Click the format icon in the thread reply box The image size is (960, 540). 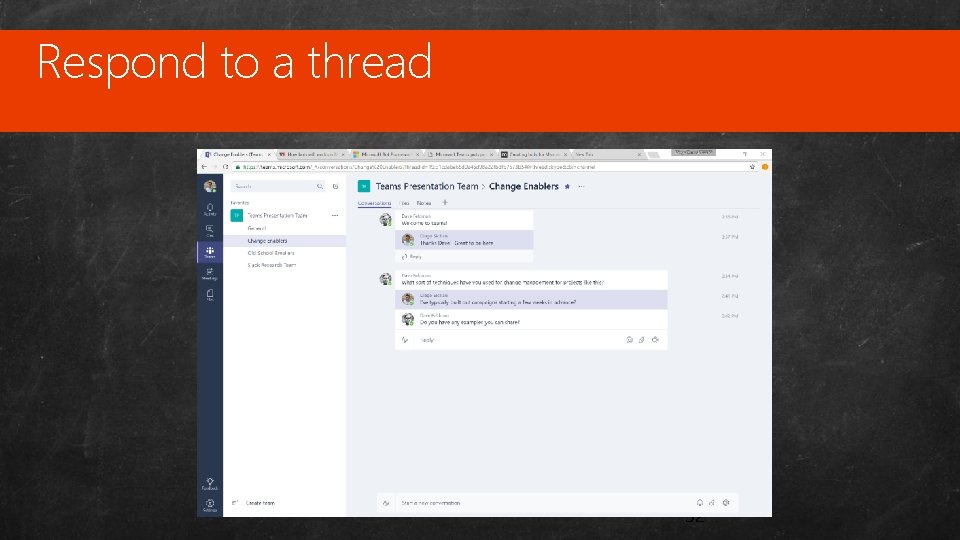click(x=405, y=340)
